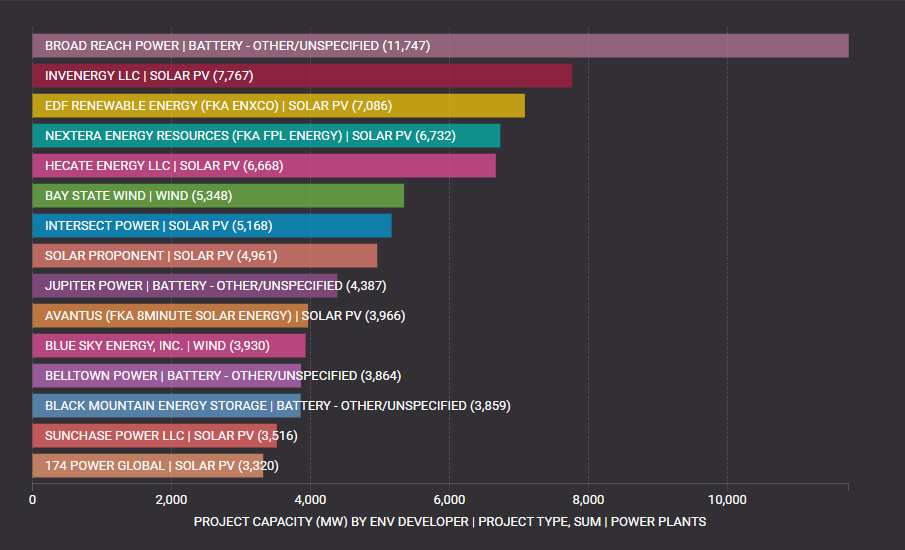Click the 8,000 x-axis tick label
The width and height of the screenshot is (905, 550).
tap(588, 500)
